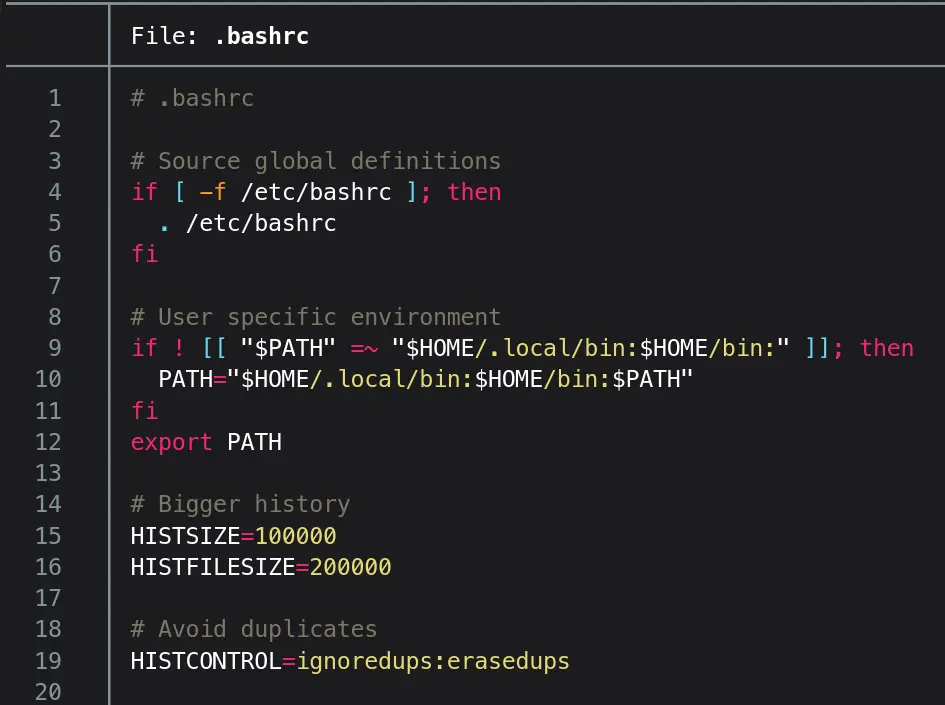Click the HISTCONTROL variable name
Screen dimensions: 945x705
[205, 661]
